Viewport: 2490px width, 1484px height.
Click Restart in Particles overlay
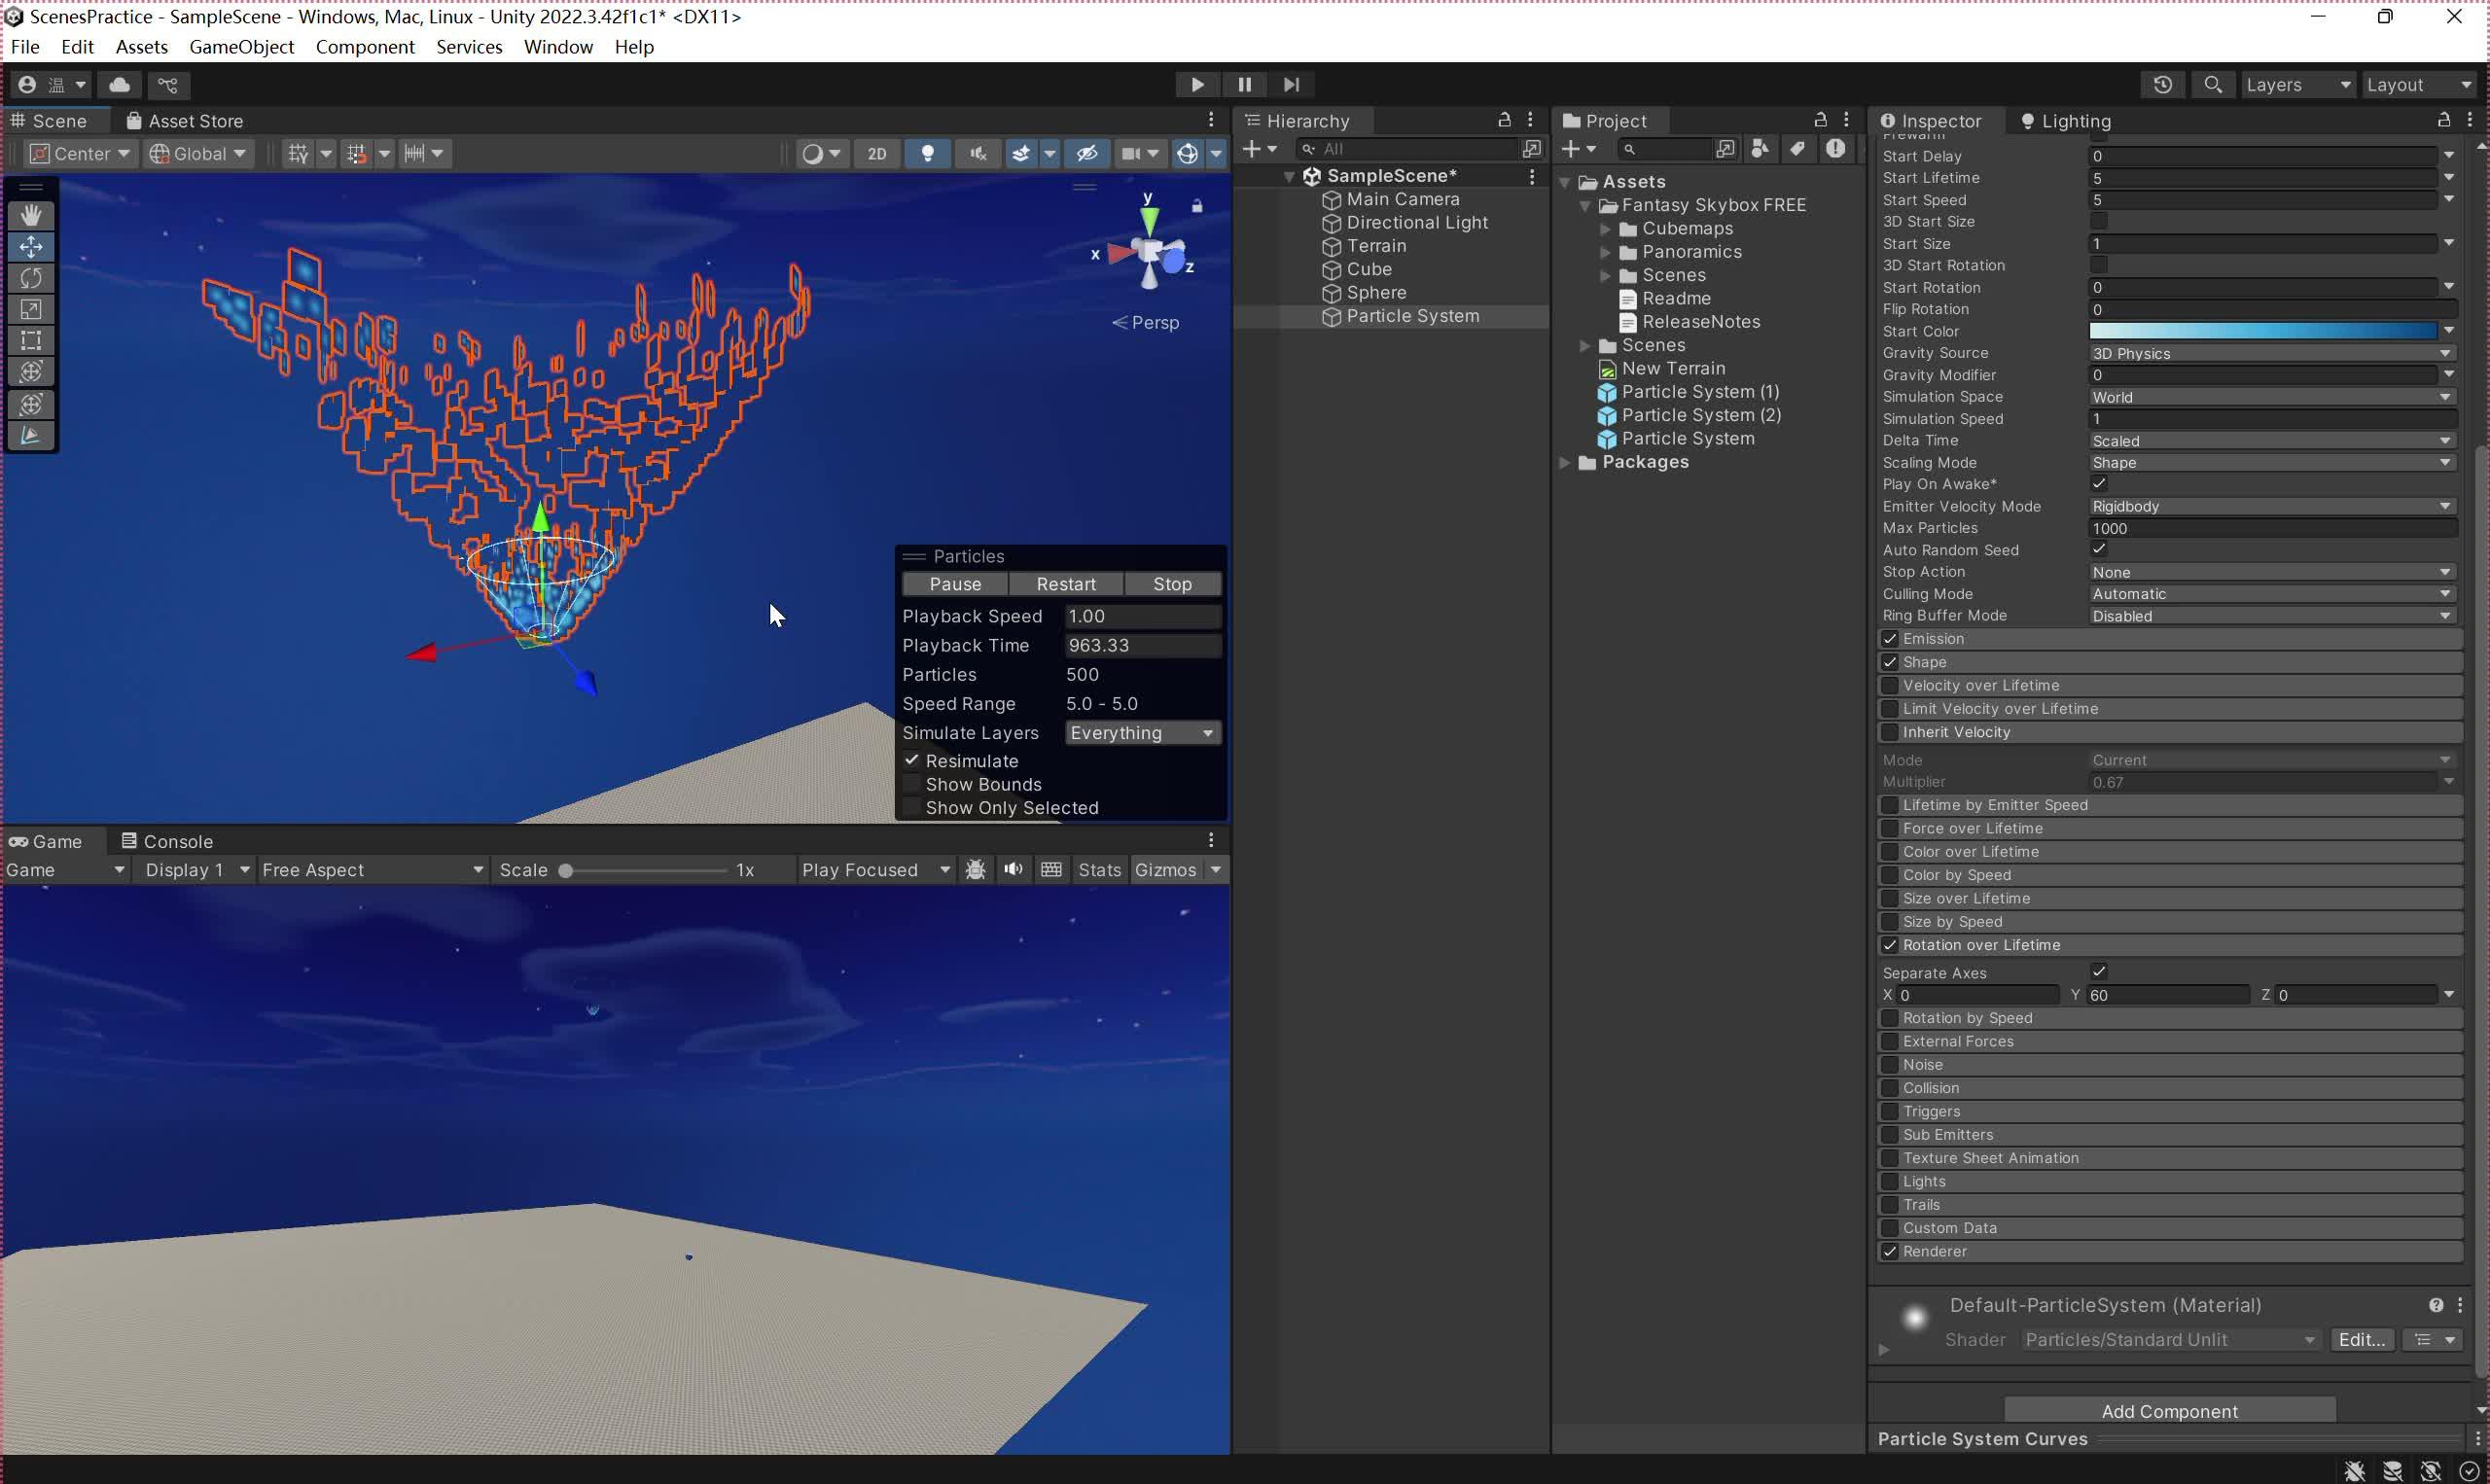point(1066,584)
